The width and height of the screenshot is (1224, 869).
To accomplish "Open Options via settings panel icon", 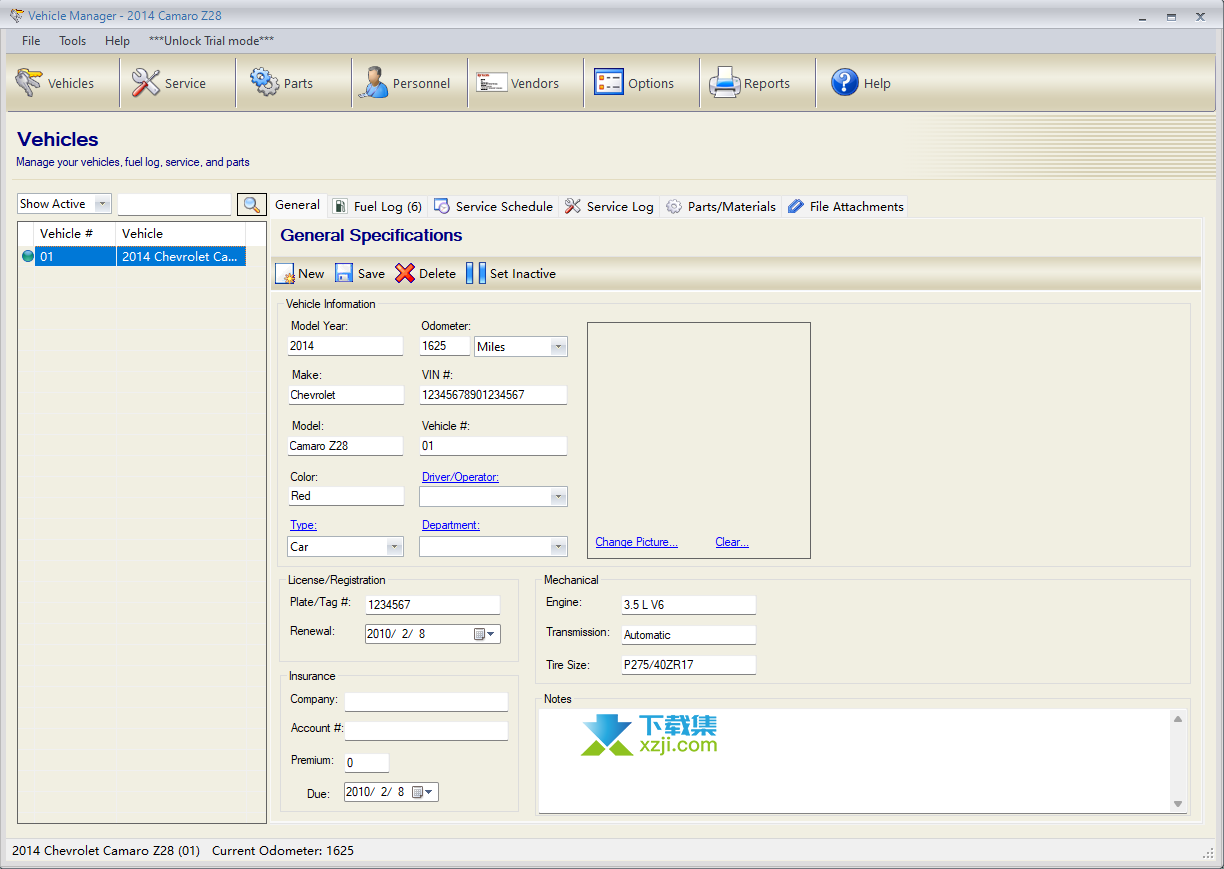I will 608,83.
